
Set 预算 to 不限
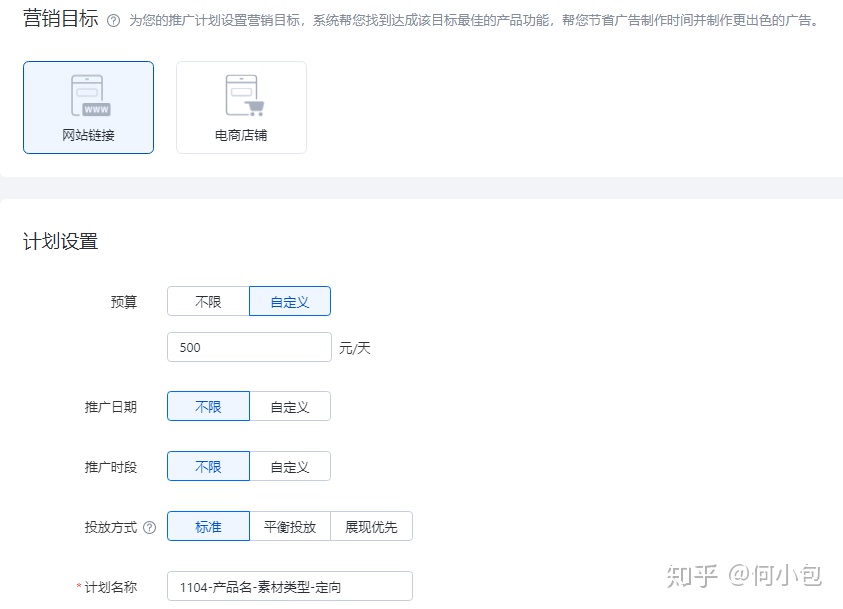[208, 301]
